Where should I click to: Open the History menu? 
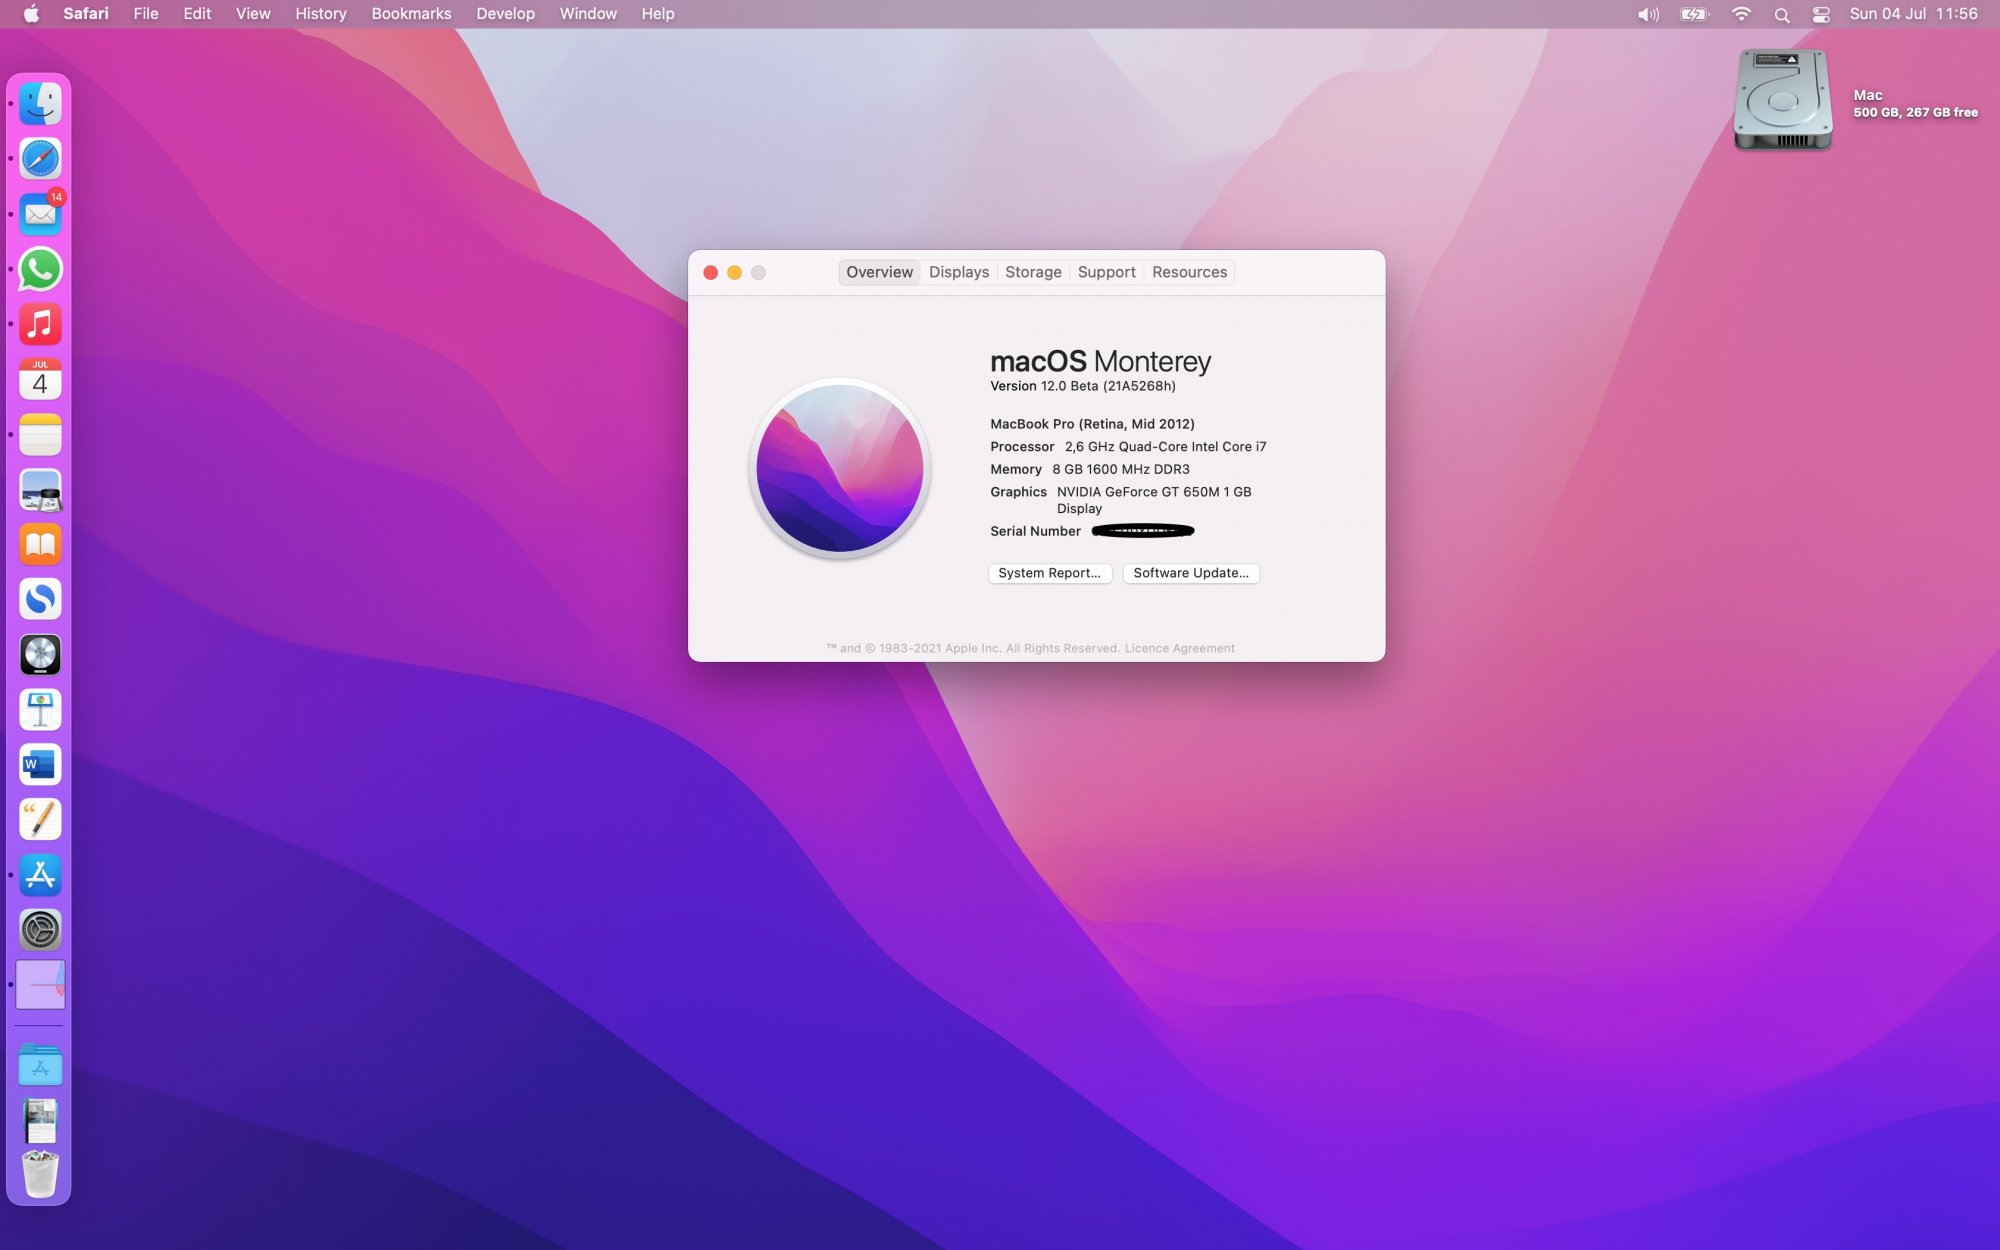(320, 14)
